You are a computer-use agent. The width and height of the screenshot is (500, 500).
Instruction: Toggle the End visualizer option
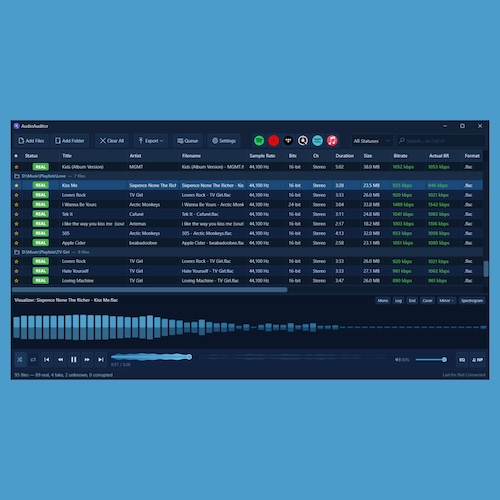click(412, 301)
